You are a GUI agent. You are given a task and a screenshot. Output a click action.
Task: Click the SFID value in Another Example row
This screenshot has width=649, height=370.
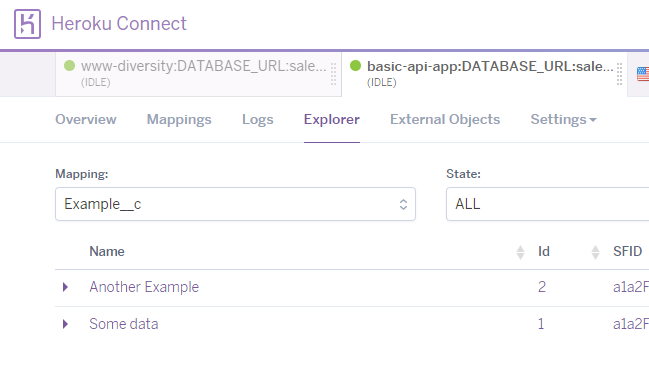click(x=631, y=287)
